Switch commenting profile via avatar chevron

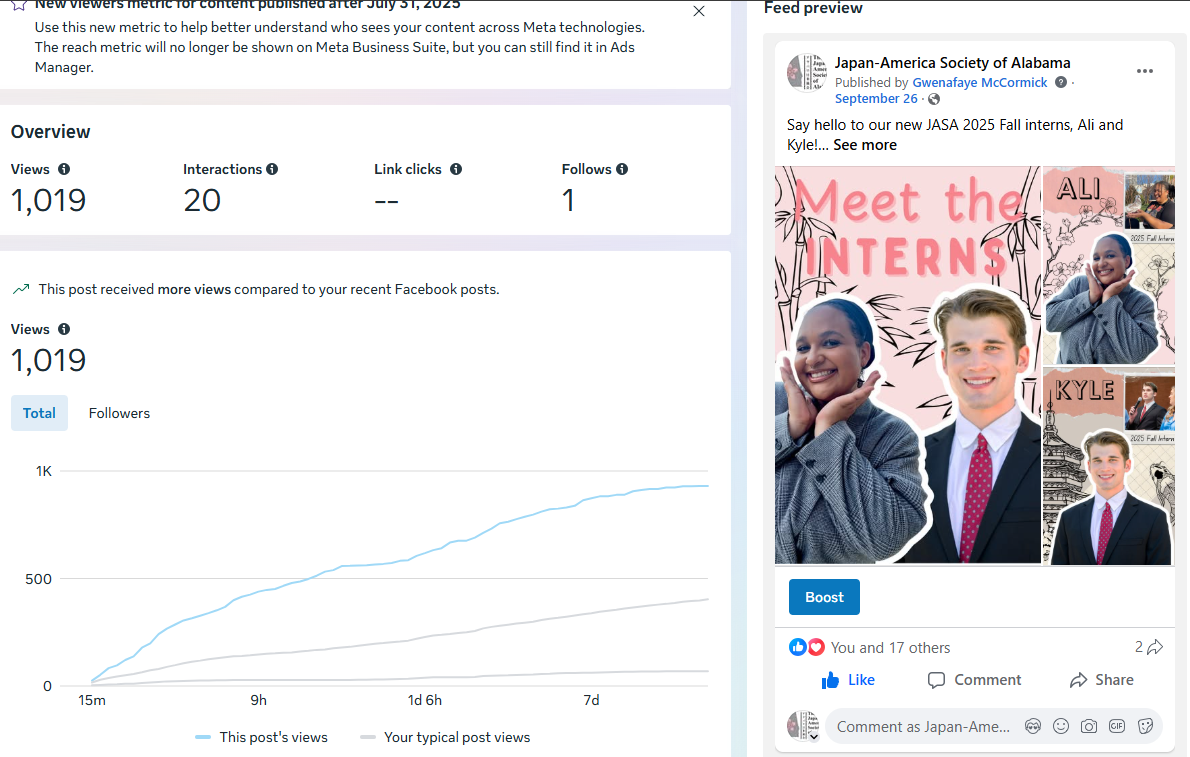814,737
